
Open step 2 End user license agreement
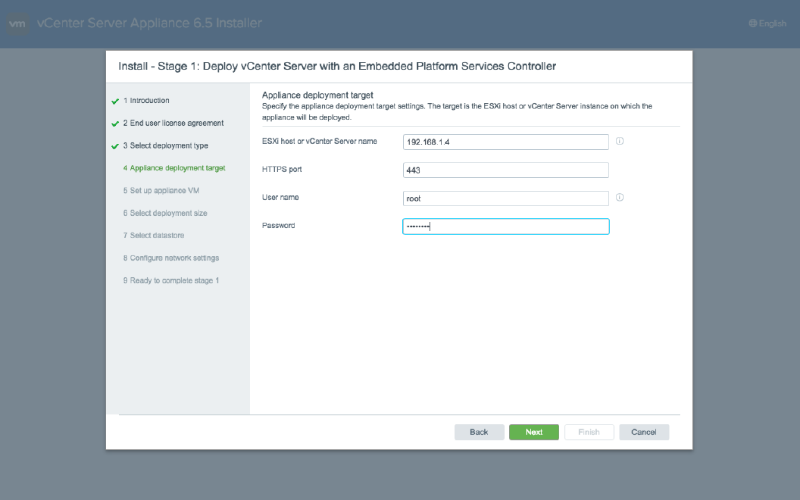point(173,123)
